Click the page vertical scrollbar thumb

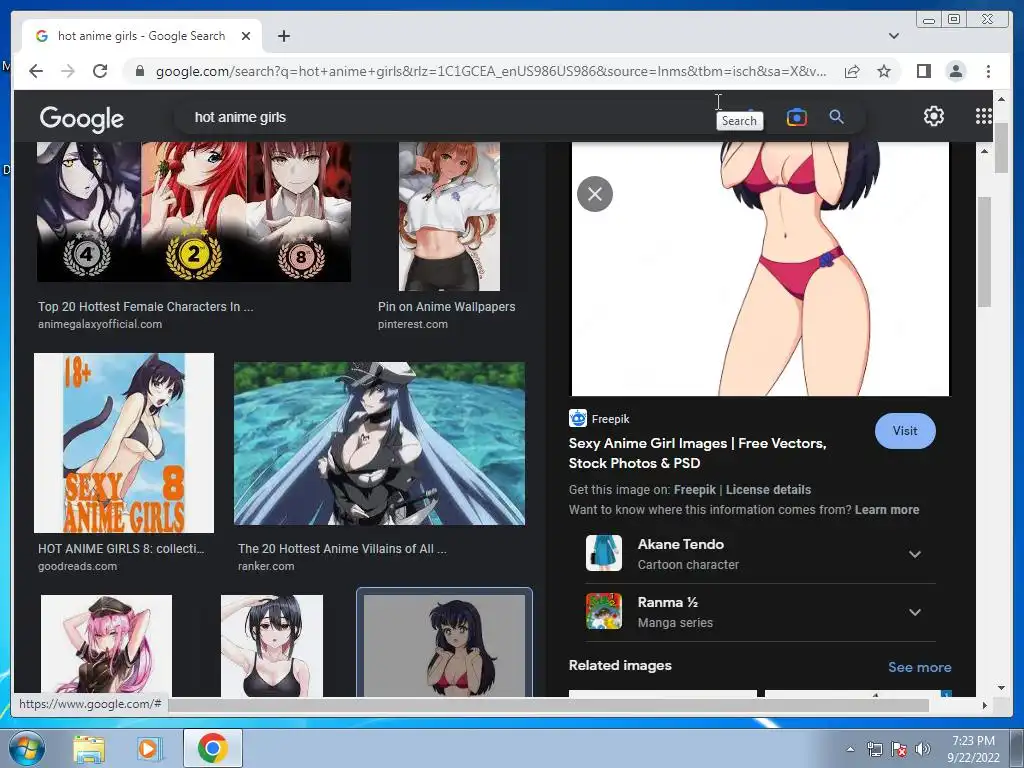(1001, 148)
